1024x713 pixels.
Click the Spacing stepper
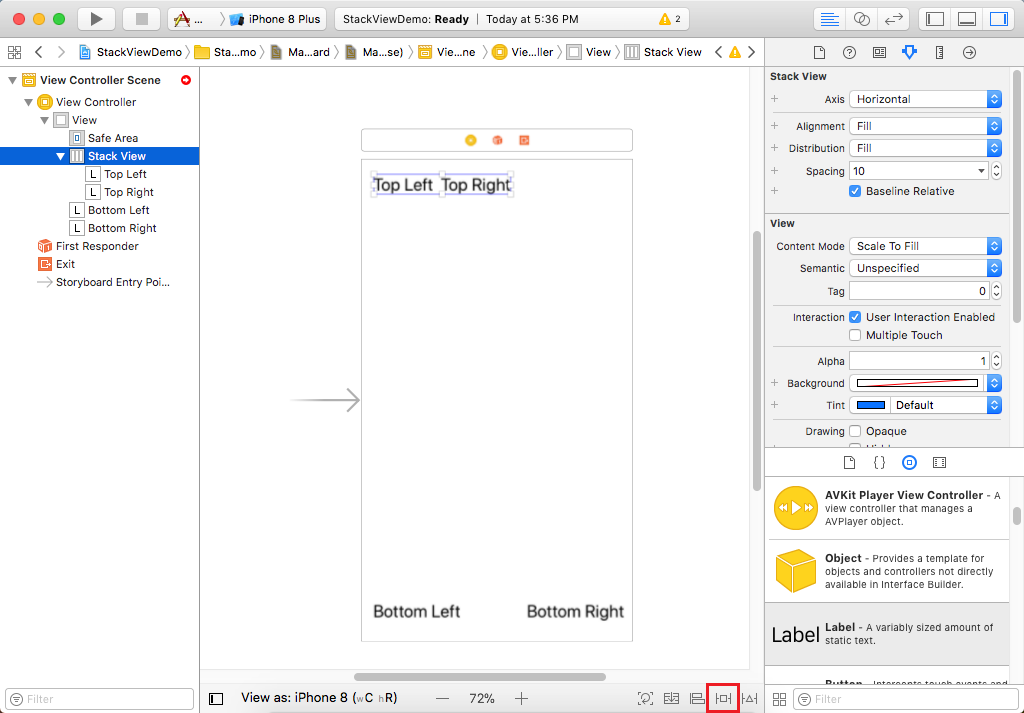[x=997, y=171]
